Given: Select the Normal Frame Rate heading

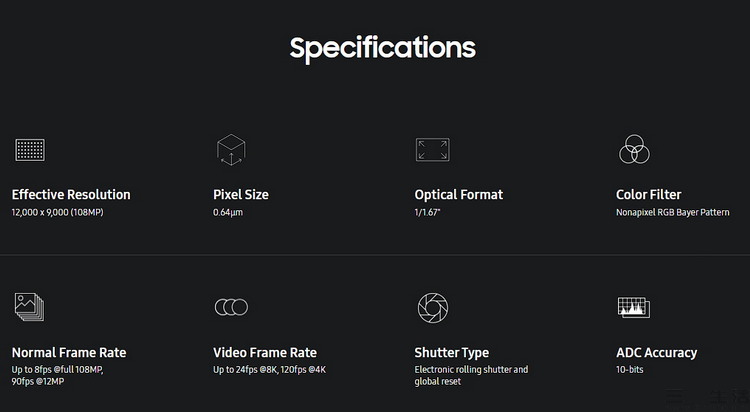Looking at the screenshot, I should (x=69, y=352).
